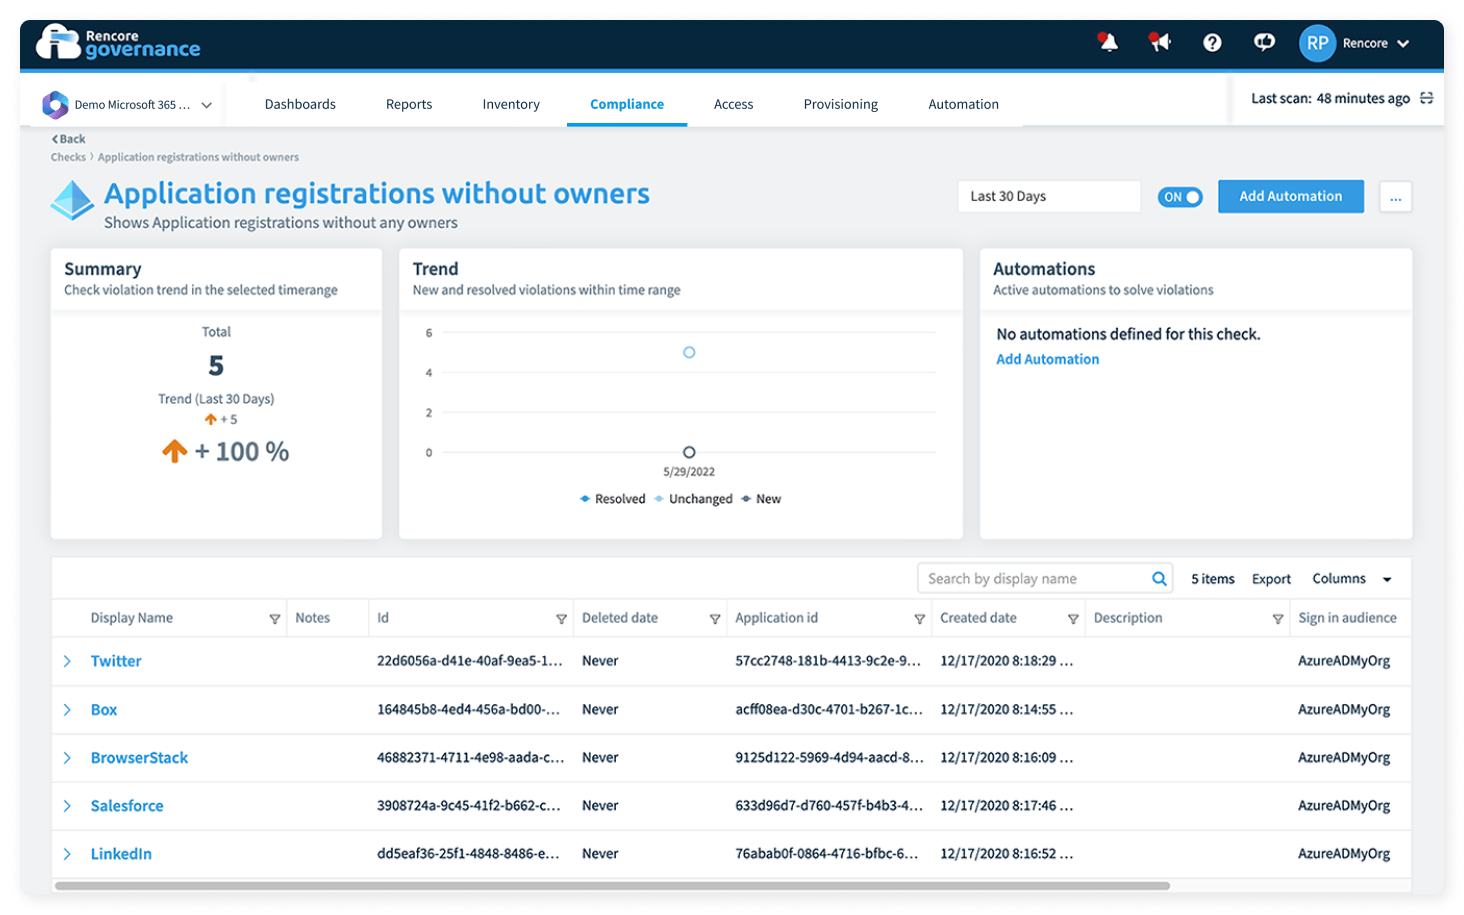The height and width of the screenshot is (915, 1464).
Task: Click the rescan icon beside Last scan
Action: [x=1427, y=98]
